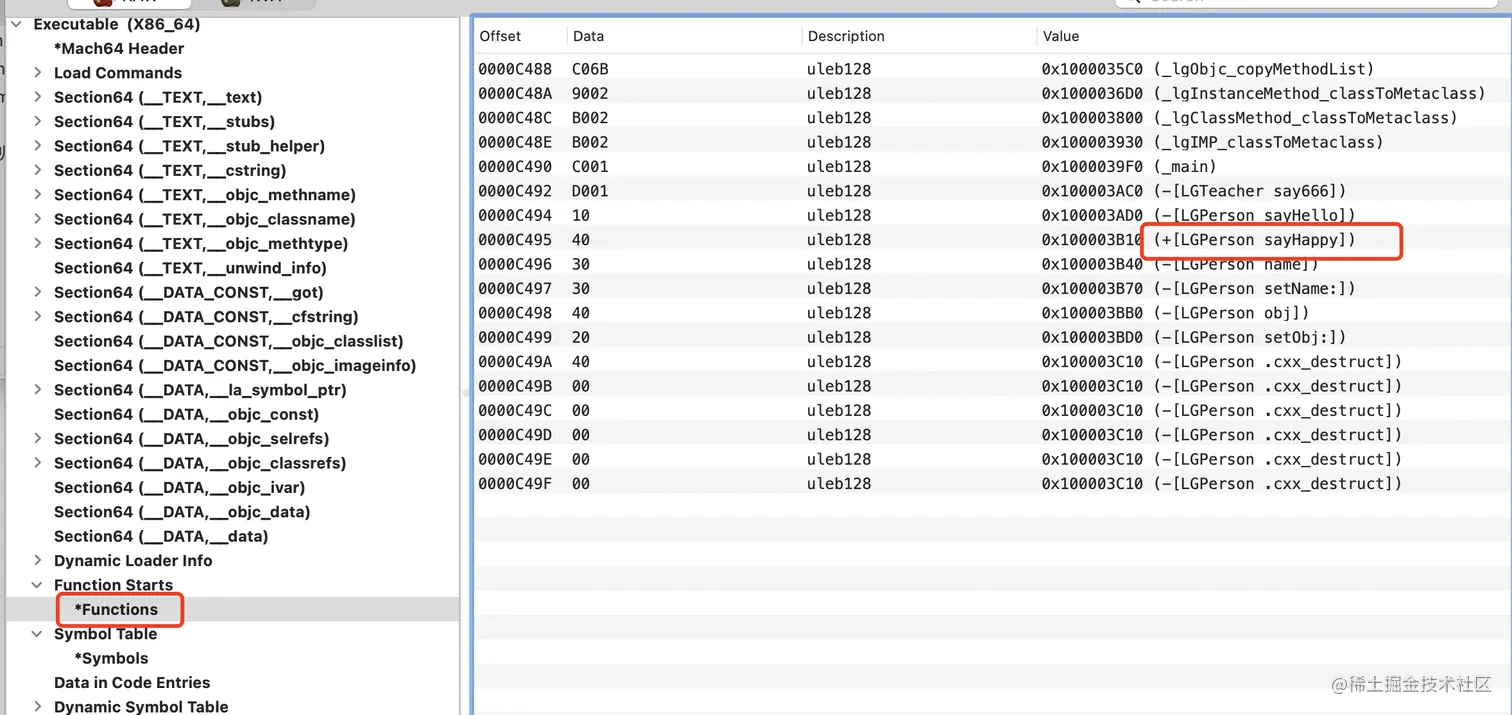This screenshot has height=715, width=1512.
Task: Select the _lgObjc_copyMethodList value
Action: [x=1208, y=69]
